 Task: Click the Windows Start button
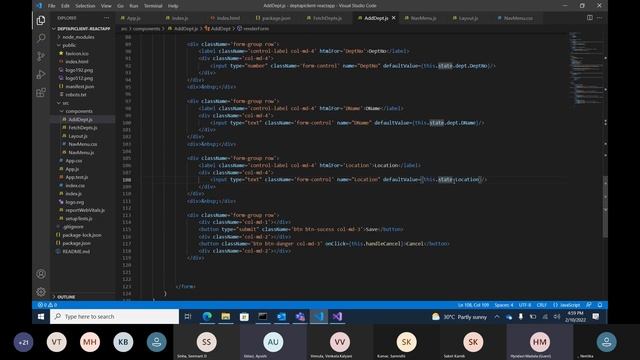pos(41,316)
